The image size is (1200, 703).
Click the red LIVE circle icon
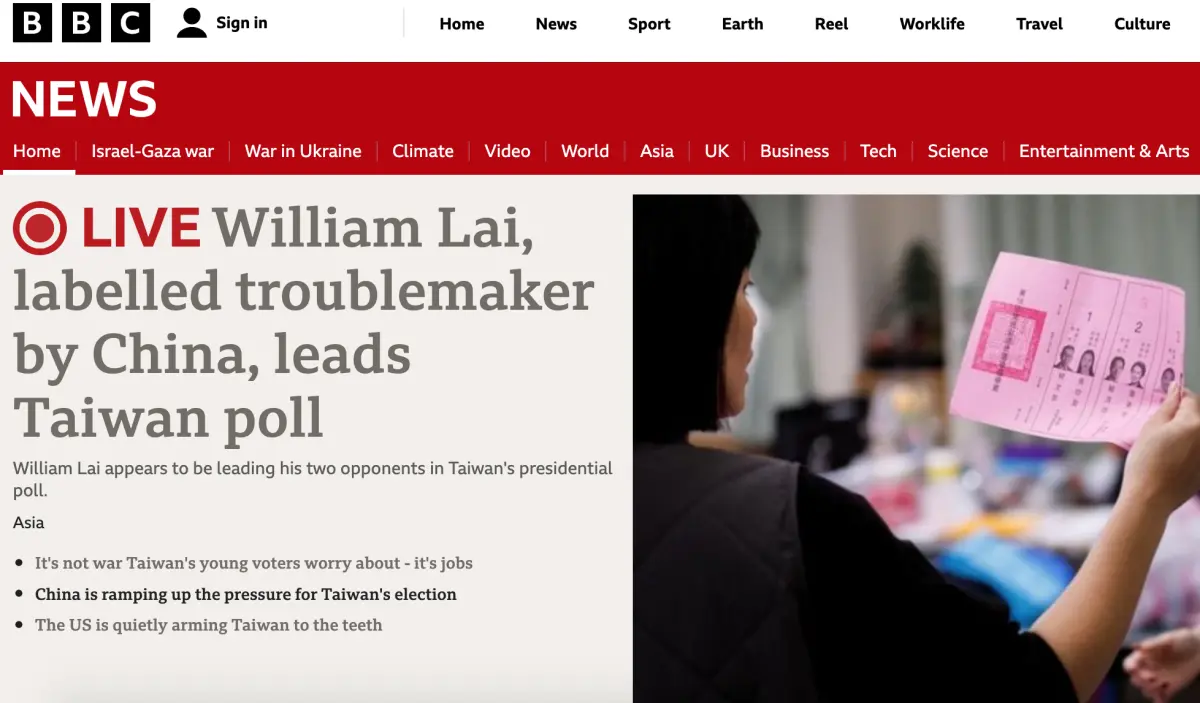40,228
